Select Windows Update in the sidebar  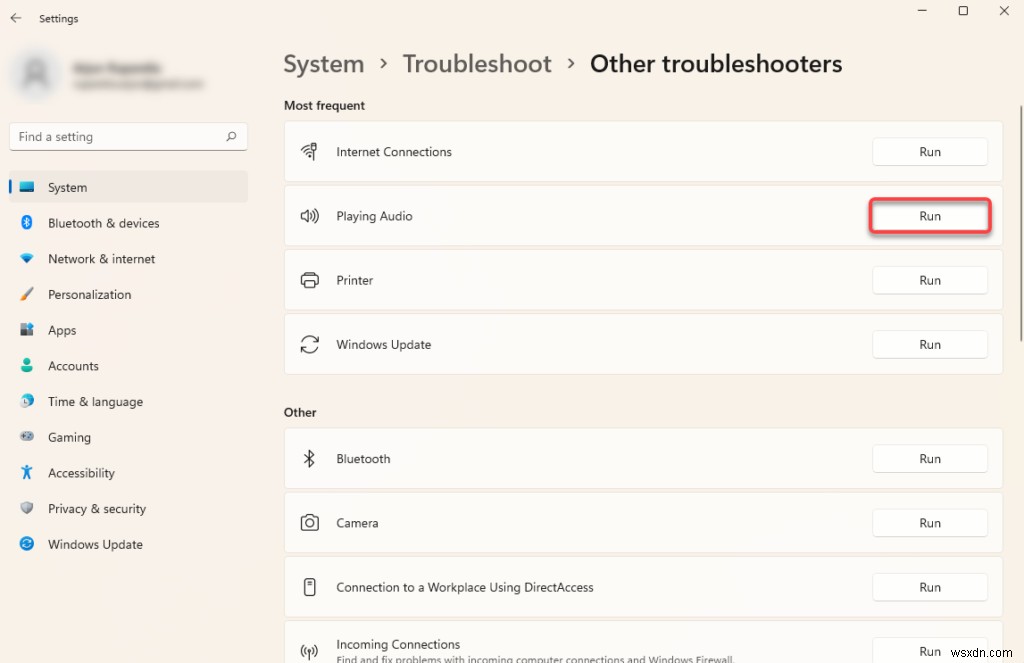[94, 544]
